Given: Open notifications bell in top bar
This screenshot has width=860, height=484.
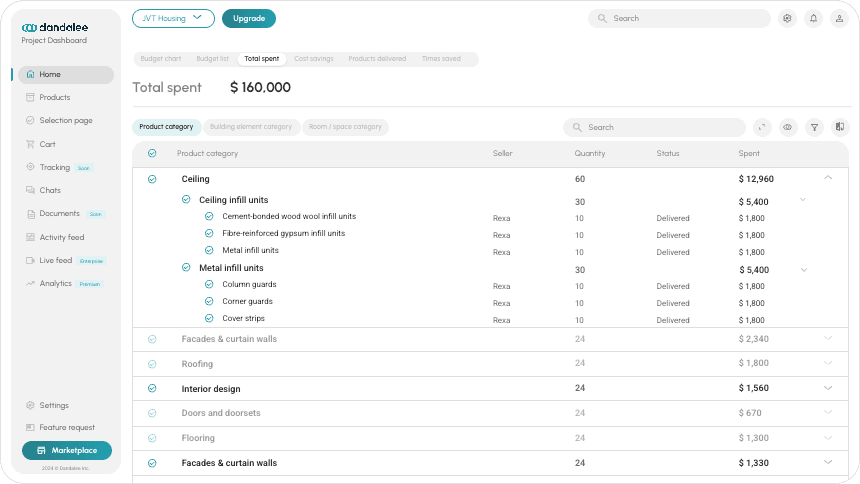Looking at the screenshot, I should click(x=813, y=18).
